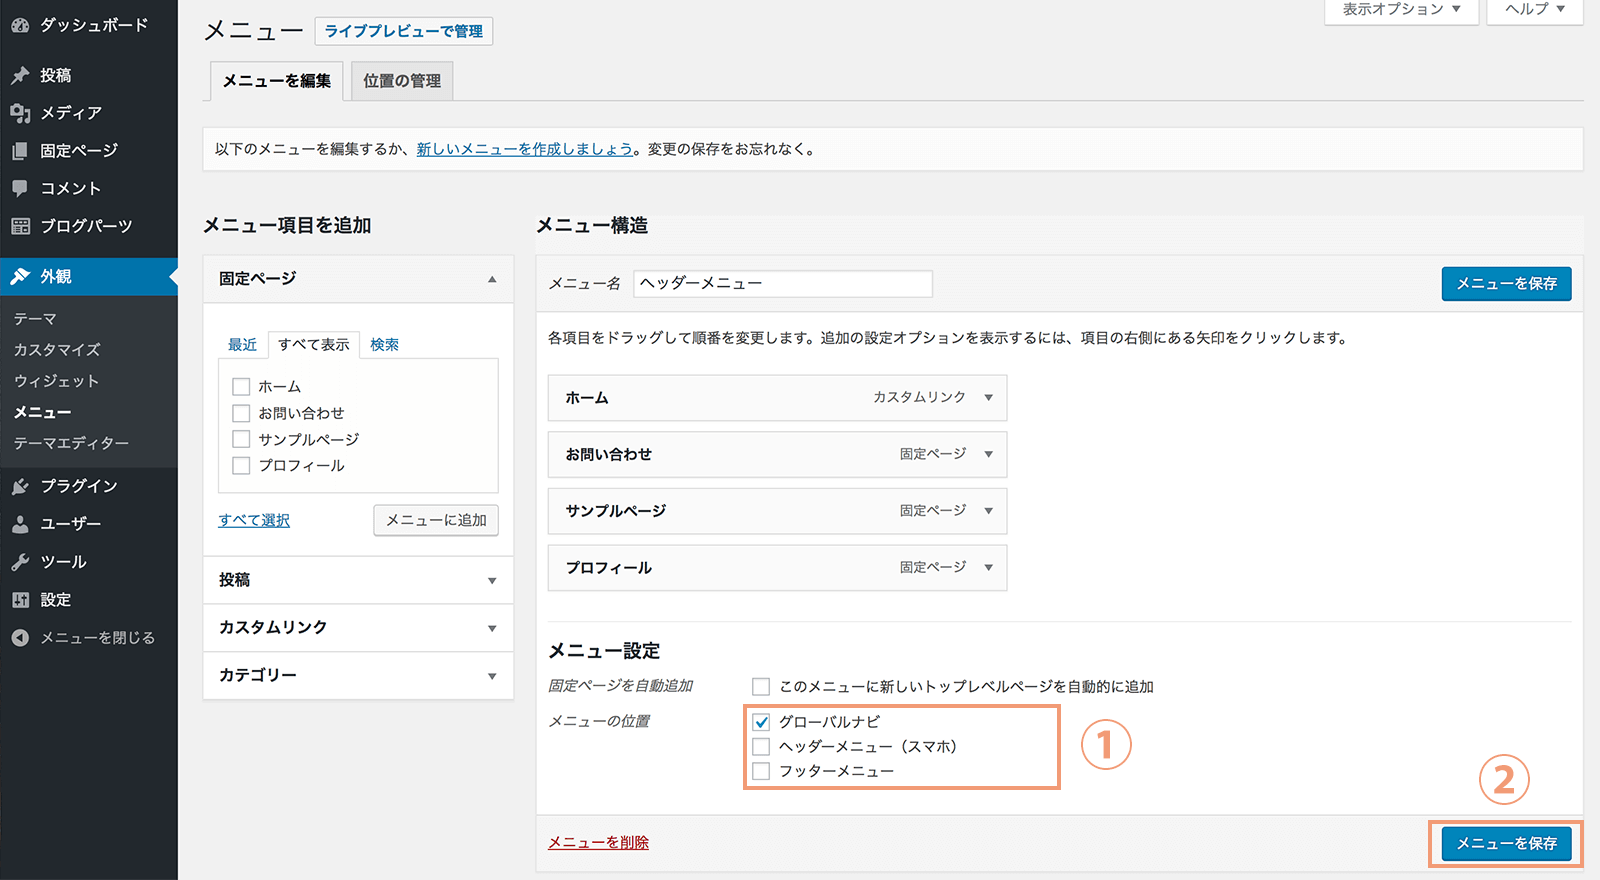
Task: Uncheck the グローバルナビ location checkbox
Action: (761, 722)
